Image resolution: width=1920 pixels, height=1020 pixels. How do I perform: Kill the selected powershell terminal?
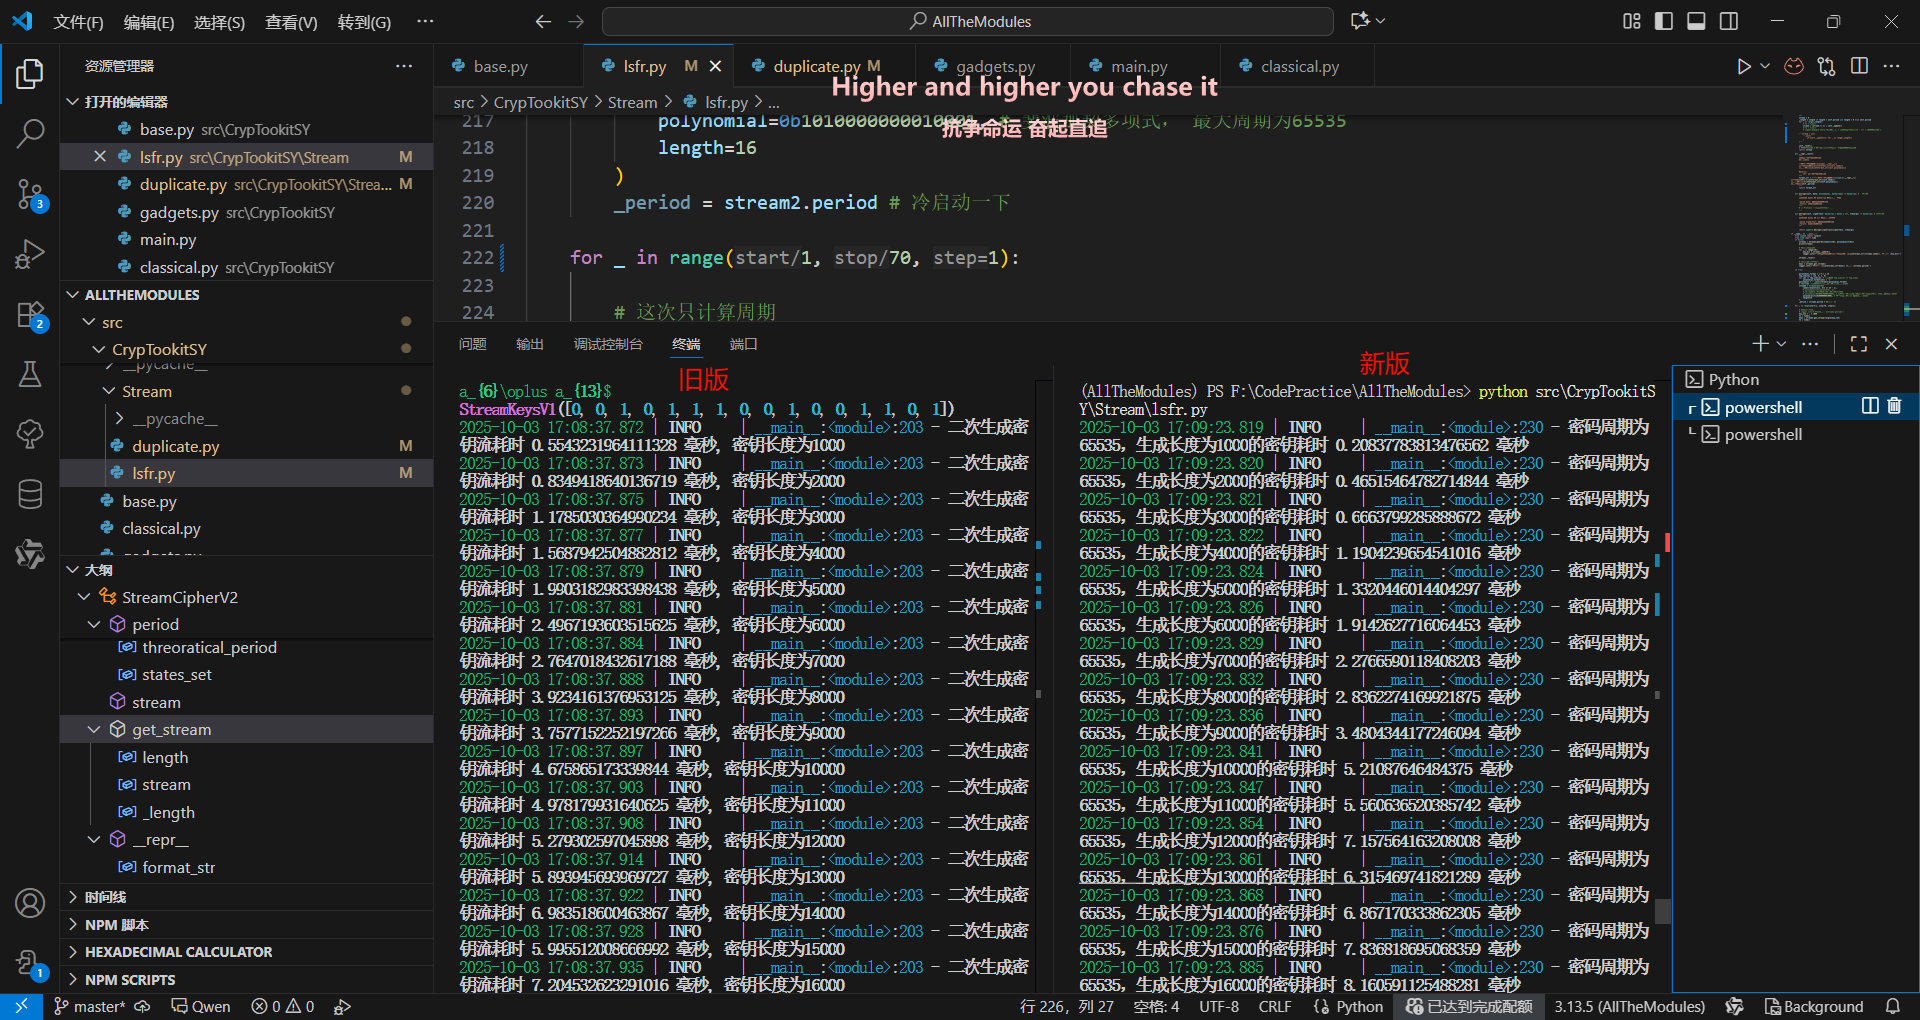click(1894, 406)
